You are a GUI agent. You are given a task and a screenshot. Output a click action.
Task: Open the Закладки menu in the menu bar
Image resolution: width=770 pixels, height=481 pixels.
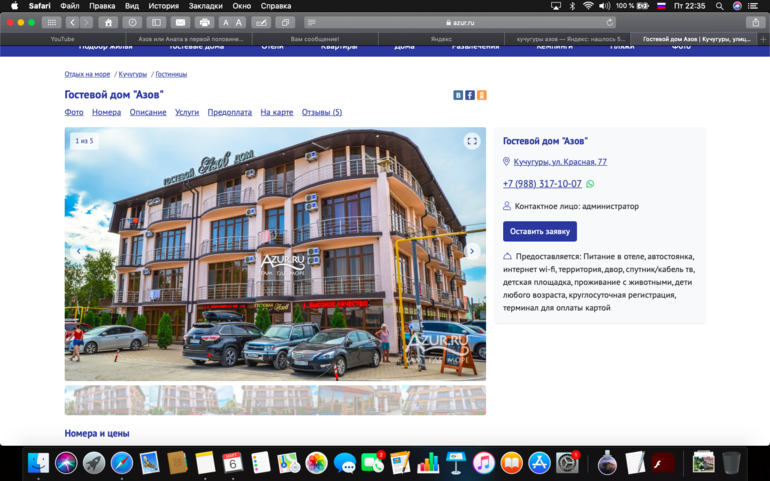tap(205, 6)
